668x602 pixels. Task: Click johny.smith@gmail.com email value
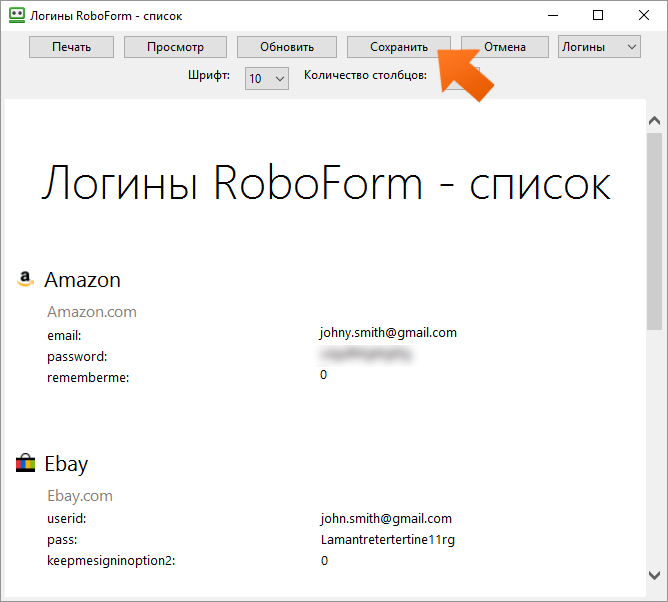388,333
